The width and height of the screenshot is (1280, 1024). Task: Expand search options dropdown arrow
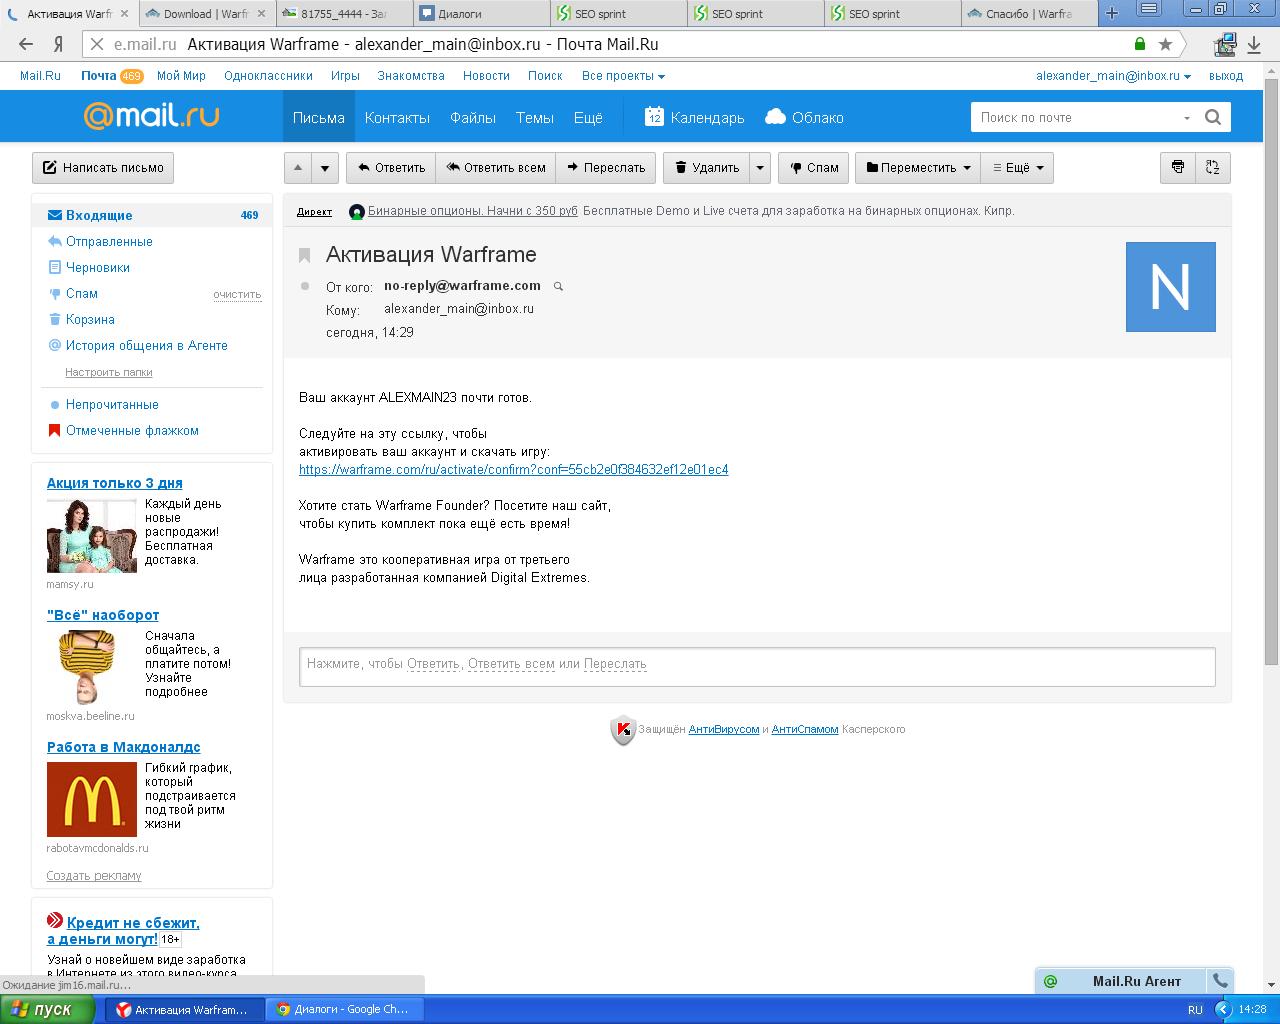click(x=1187, y=118)
